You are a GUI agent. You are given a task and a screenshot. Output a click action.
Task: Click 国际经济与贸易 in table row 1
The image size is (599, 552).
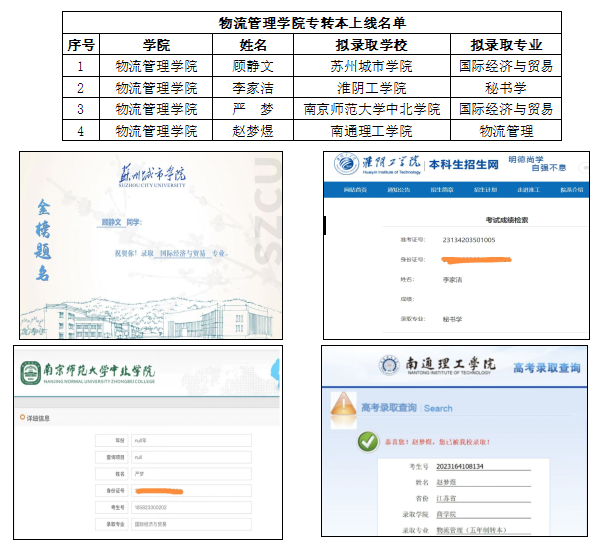pyautogui.click(x=506, y=66)
